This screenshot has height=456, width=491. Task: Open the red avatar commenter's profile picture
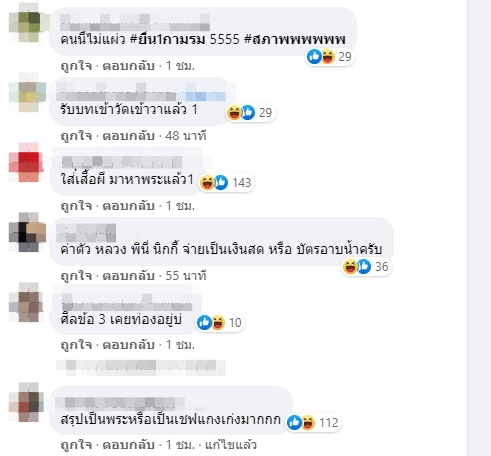coord(27,163)
